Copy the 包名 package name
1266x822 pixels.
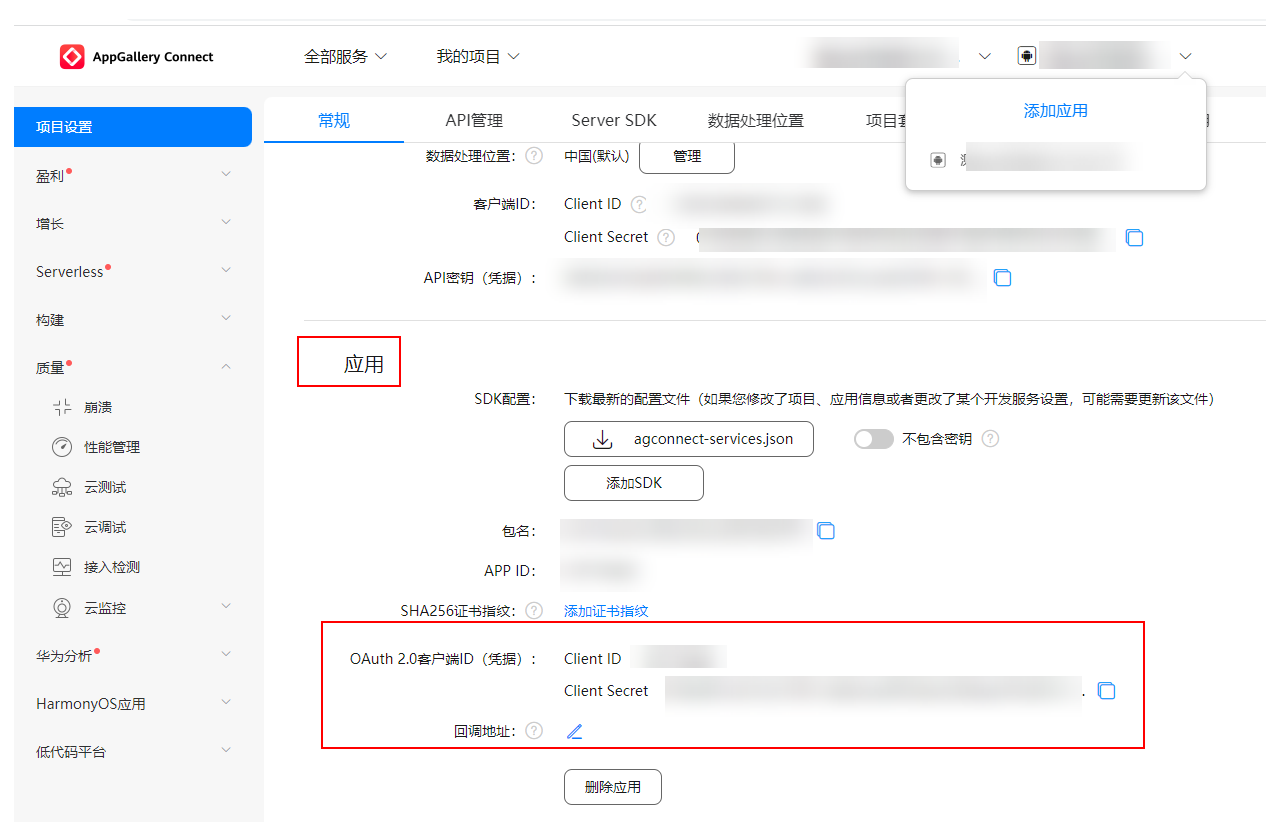826,531
